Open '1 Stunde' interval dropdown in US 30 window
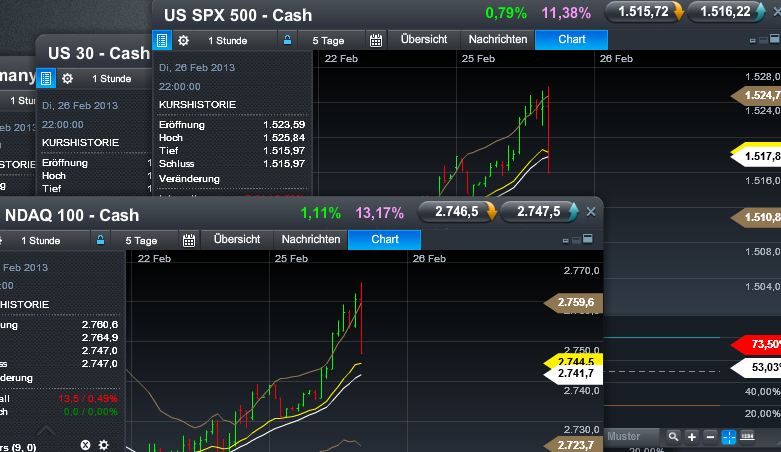 [x=112, y=78]
